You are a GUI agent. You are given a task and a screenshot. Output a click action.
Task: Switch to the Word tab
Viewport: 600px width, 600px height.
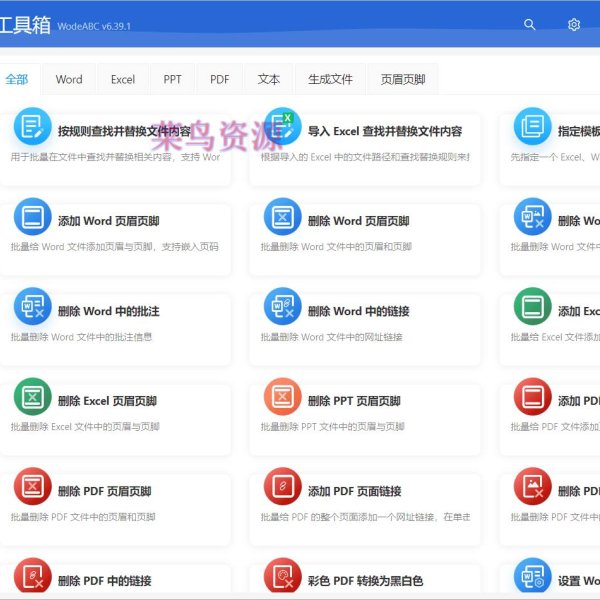click(x=69, y=79)
